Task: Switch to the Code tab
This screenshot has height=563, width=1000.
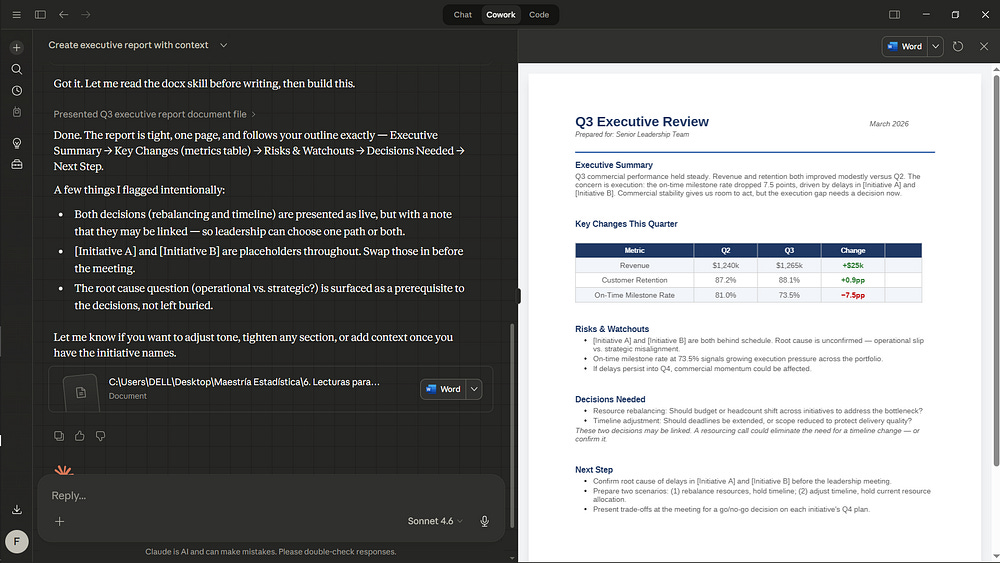Action: 539,15
